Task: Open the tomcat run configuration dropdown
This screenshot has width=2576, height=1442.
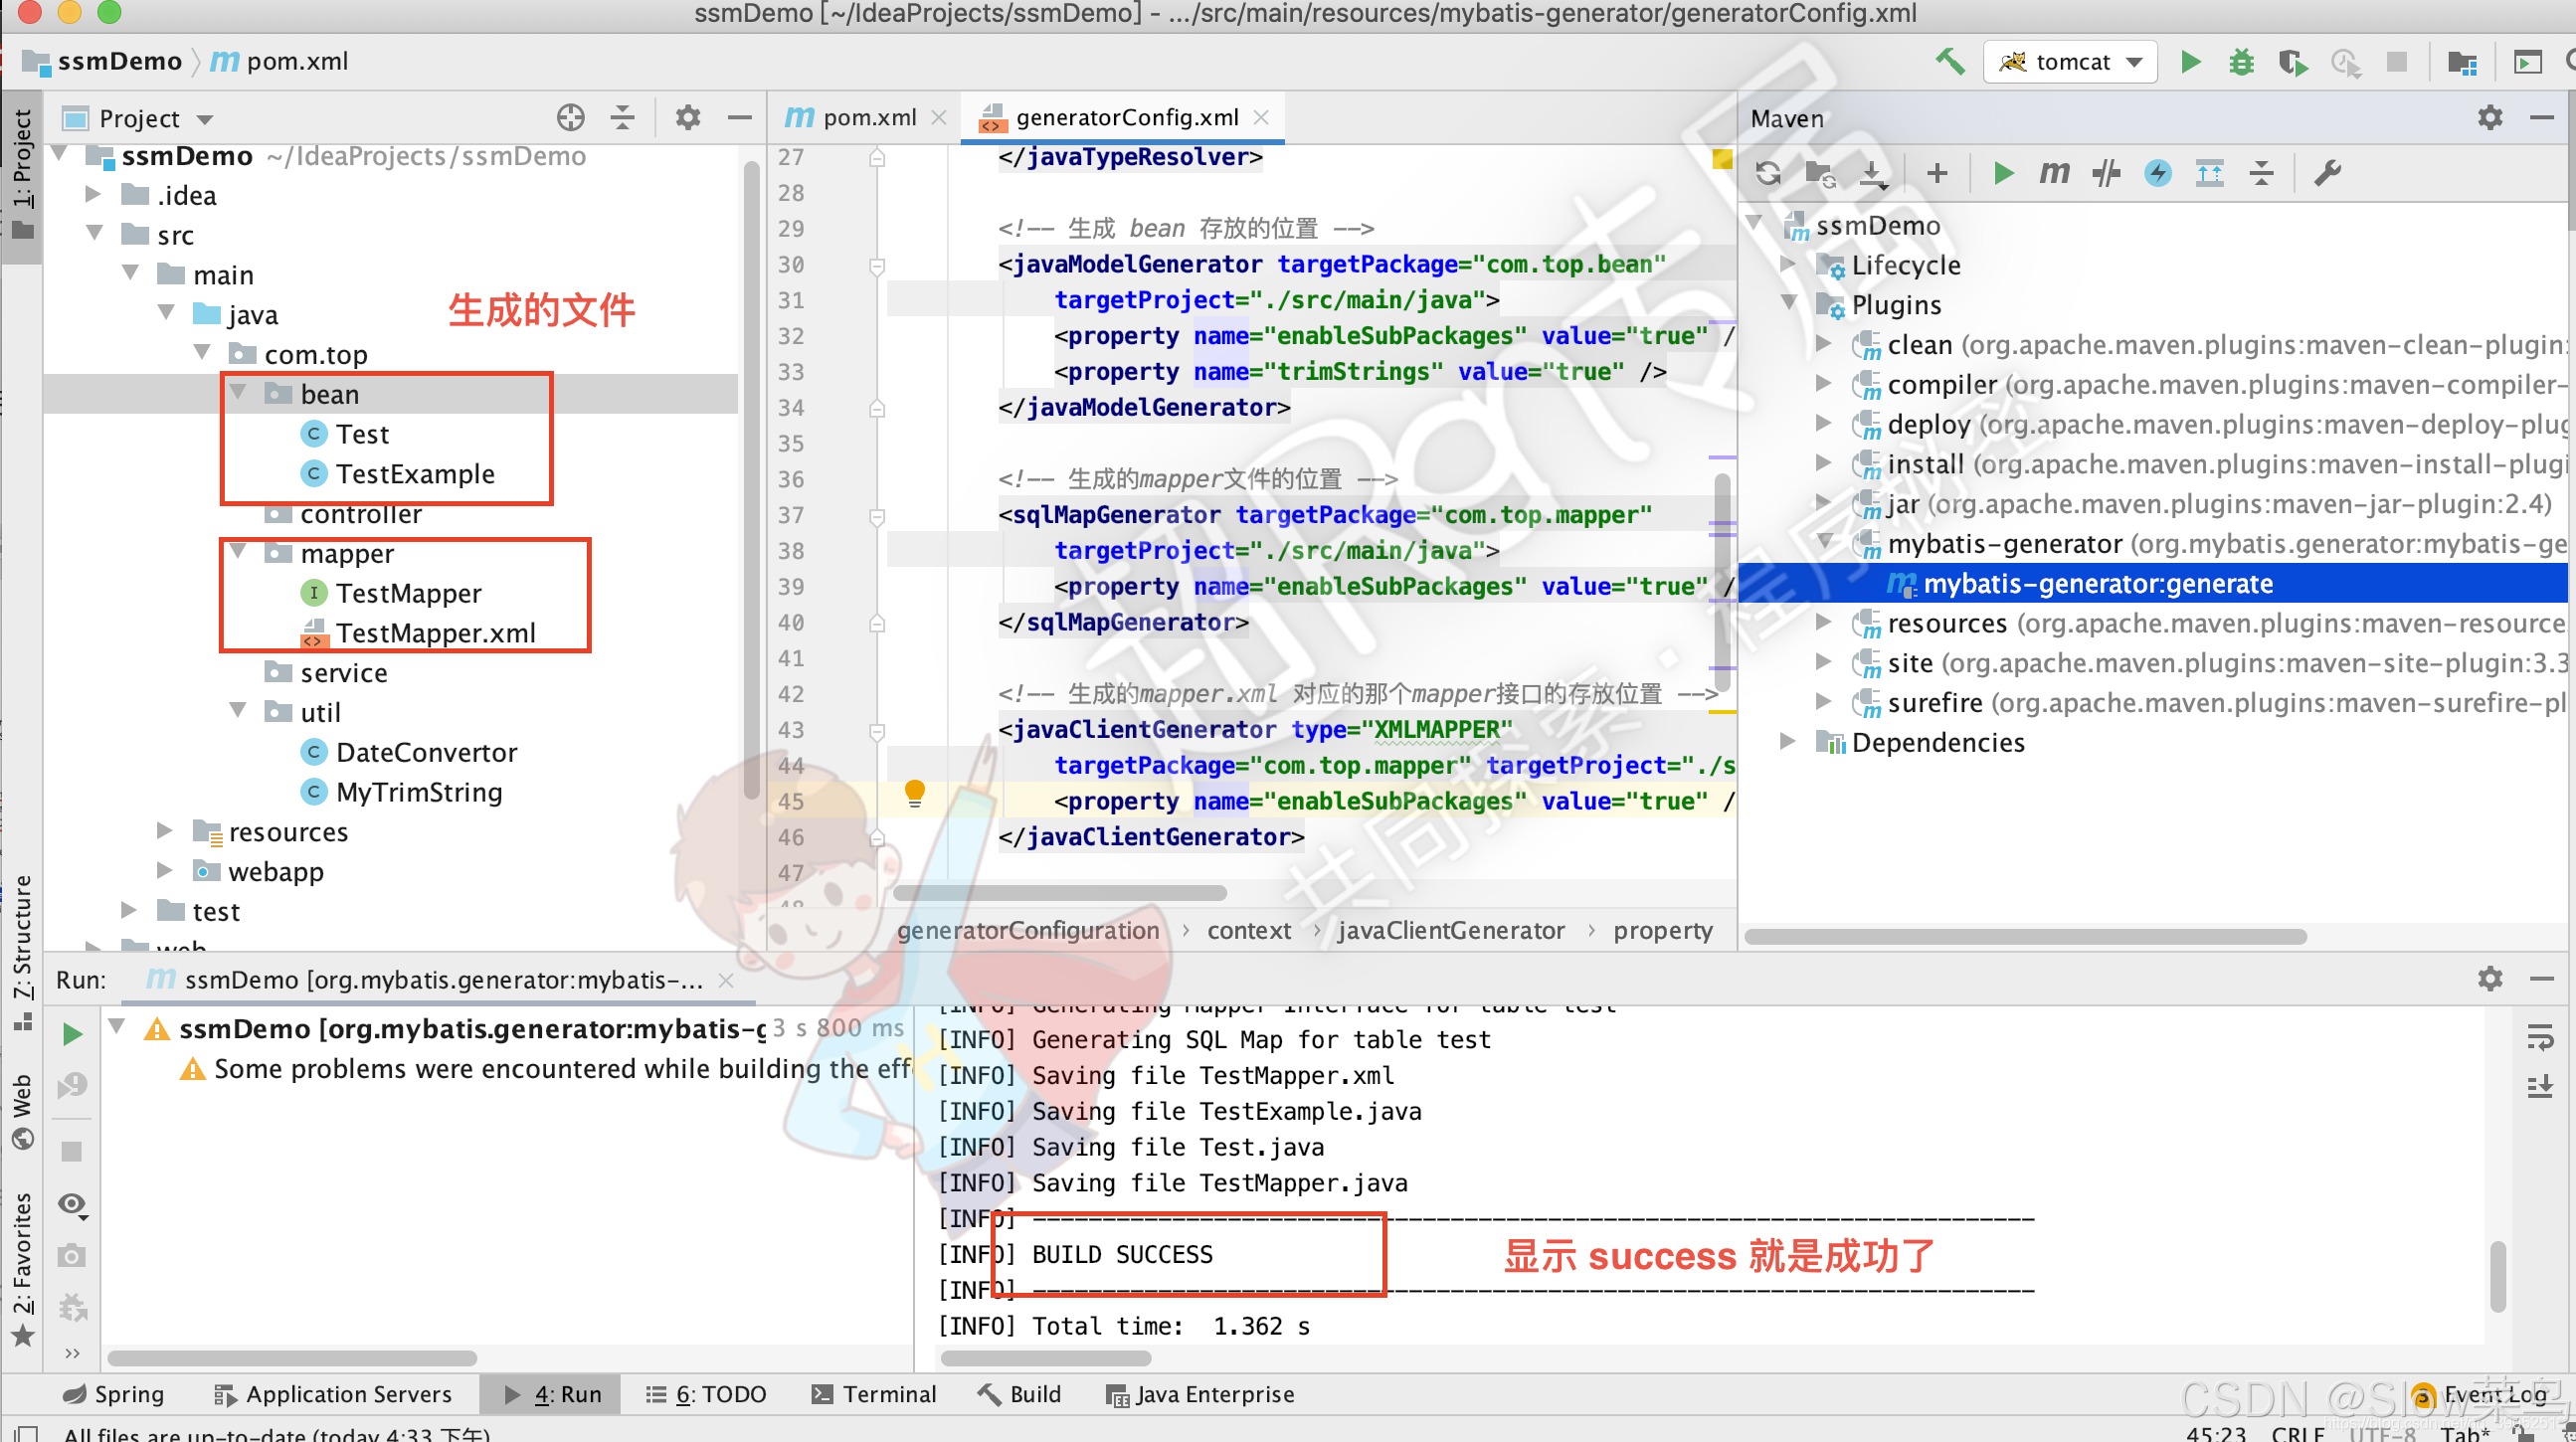Action: point(2070,62)
